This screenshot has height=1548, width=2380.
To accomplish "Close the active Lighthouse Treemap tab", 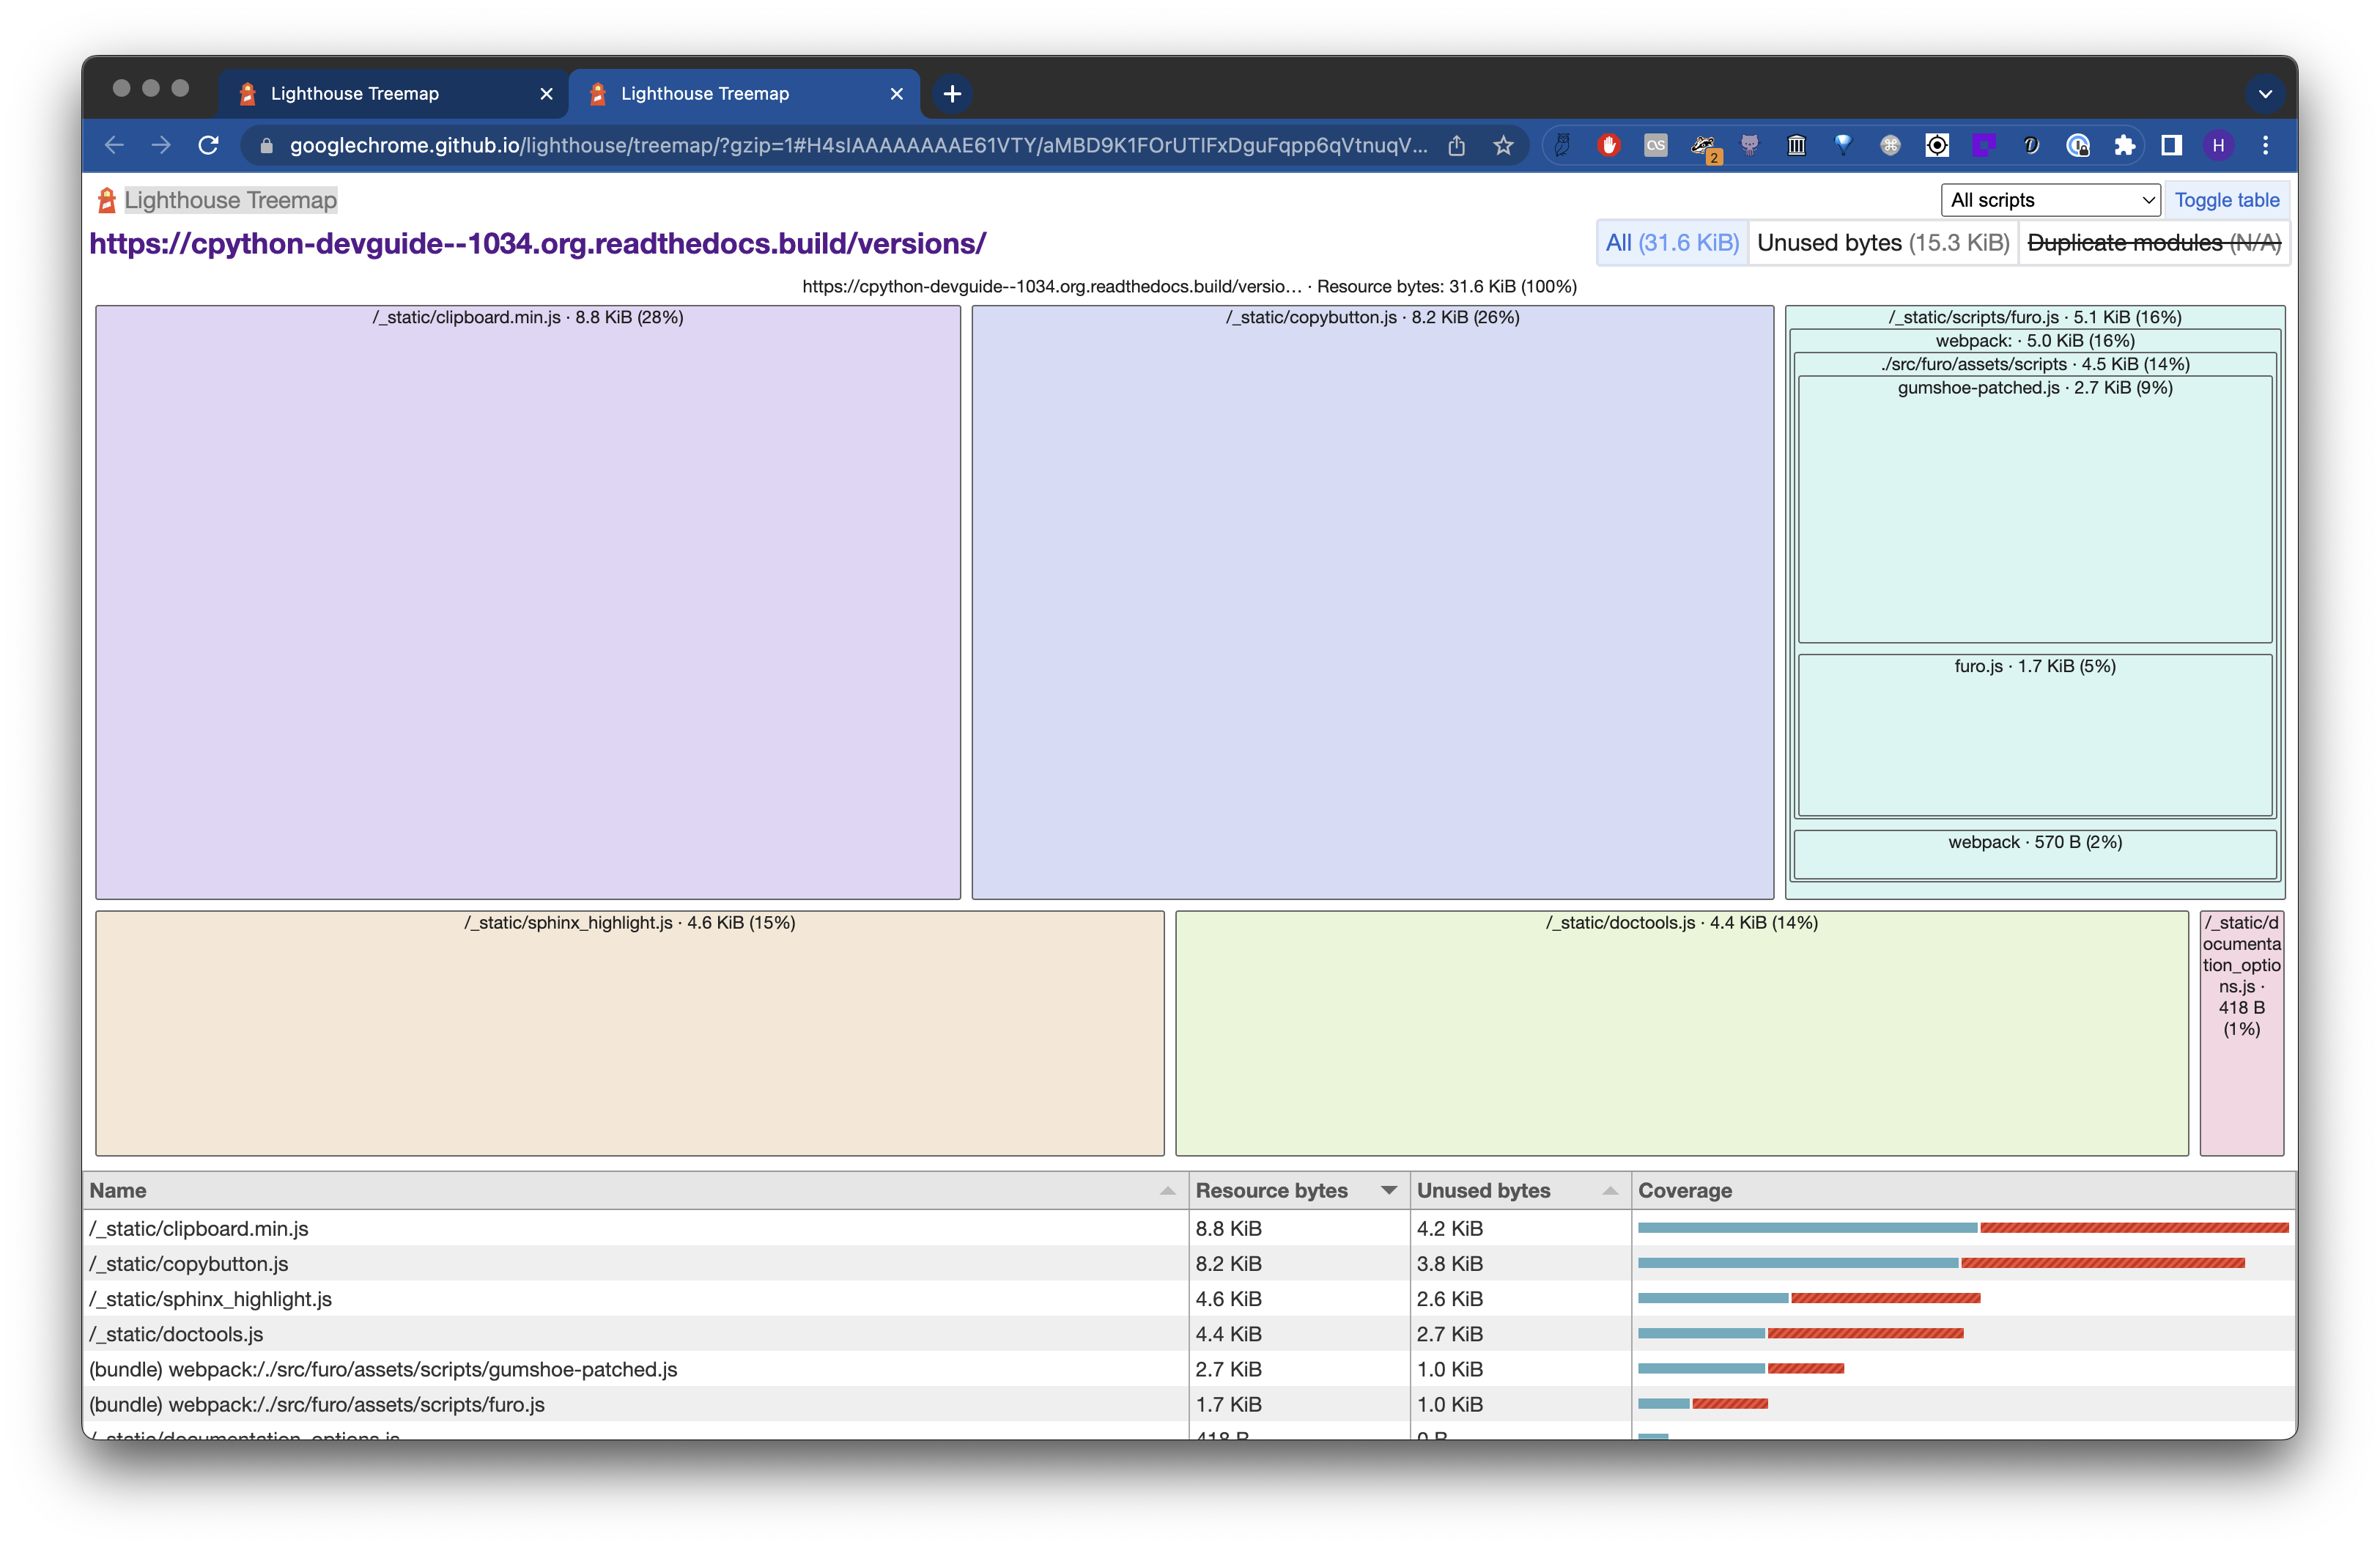I will 896,94.
